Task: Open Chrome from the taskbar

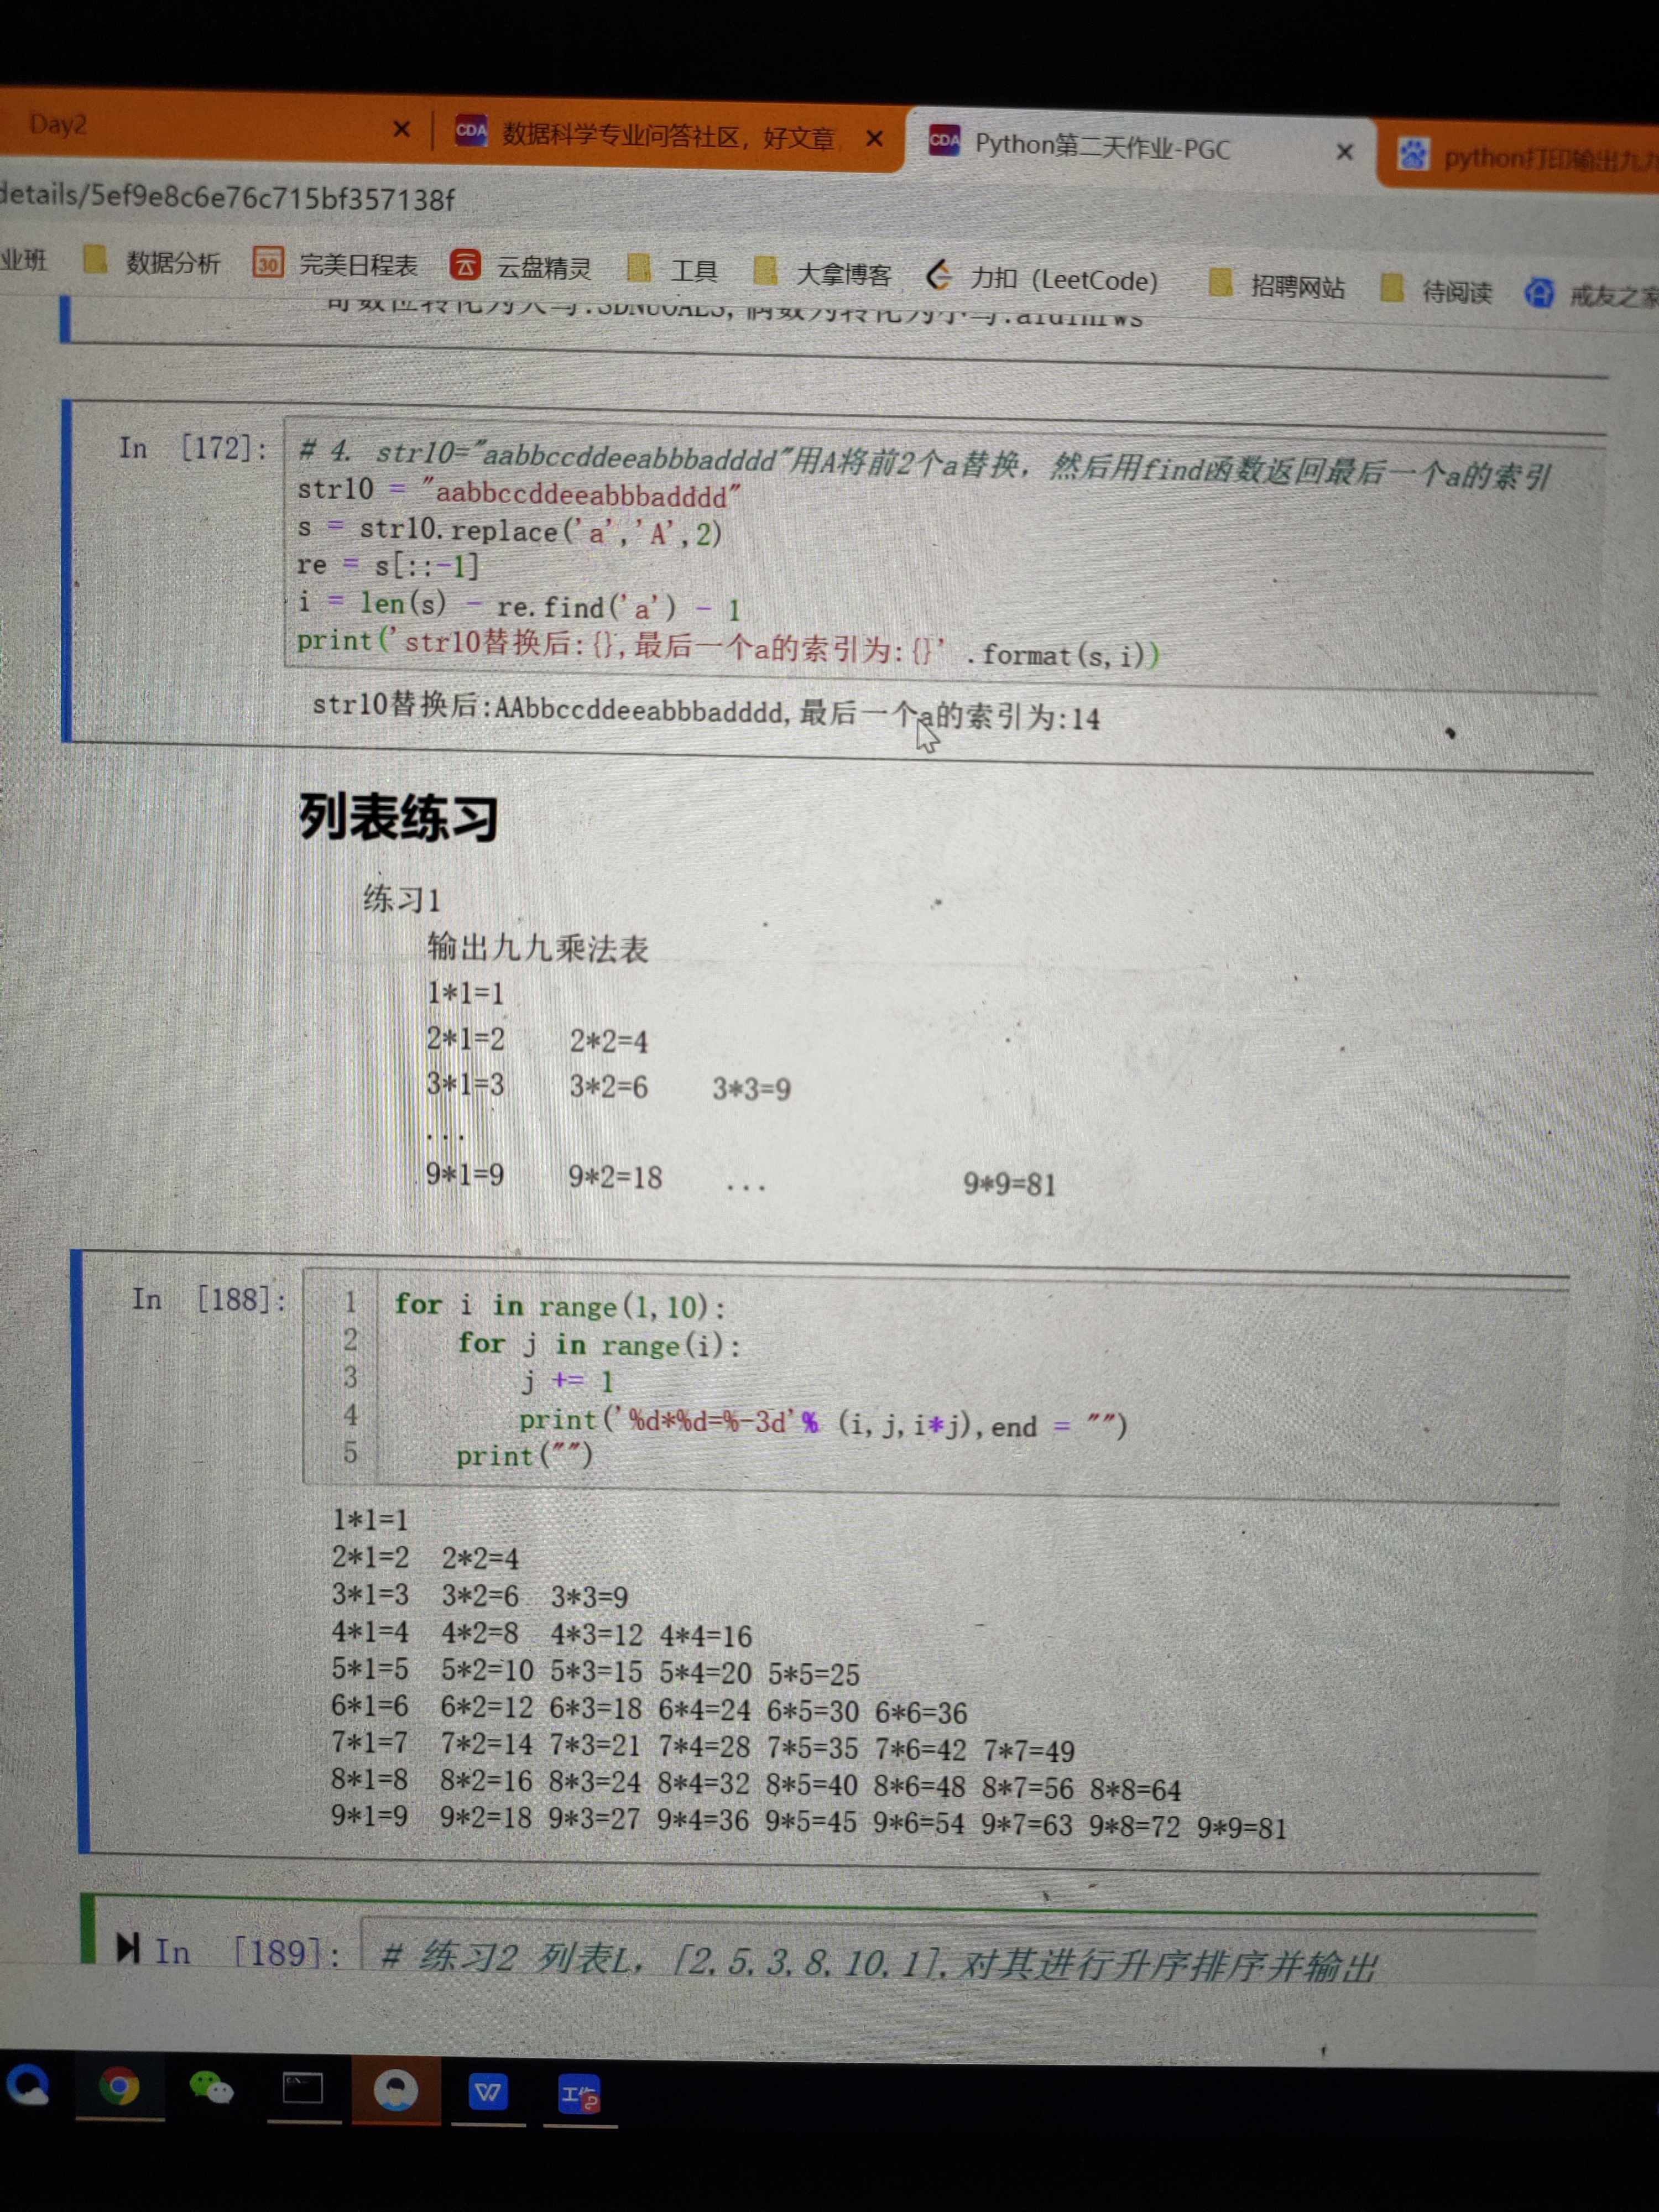Action: pos(119,2087)
